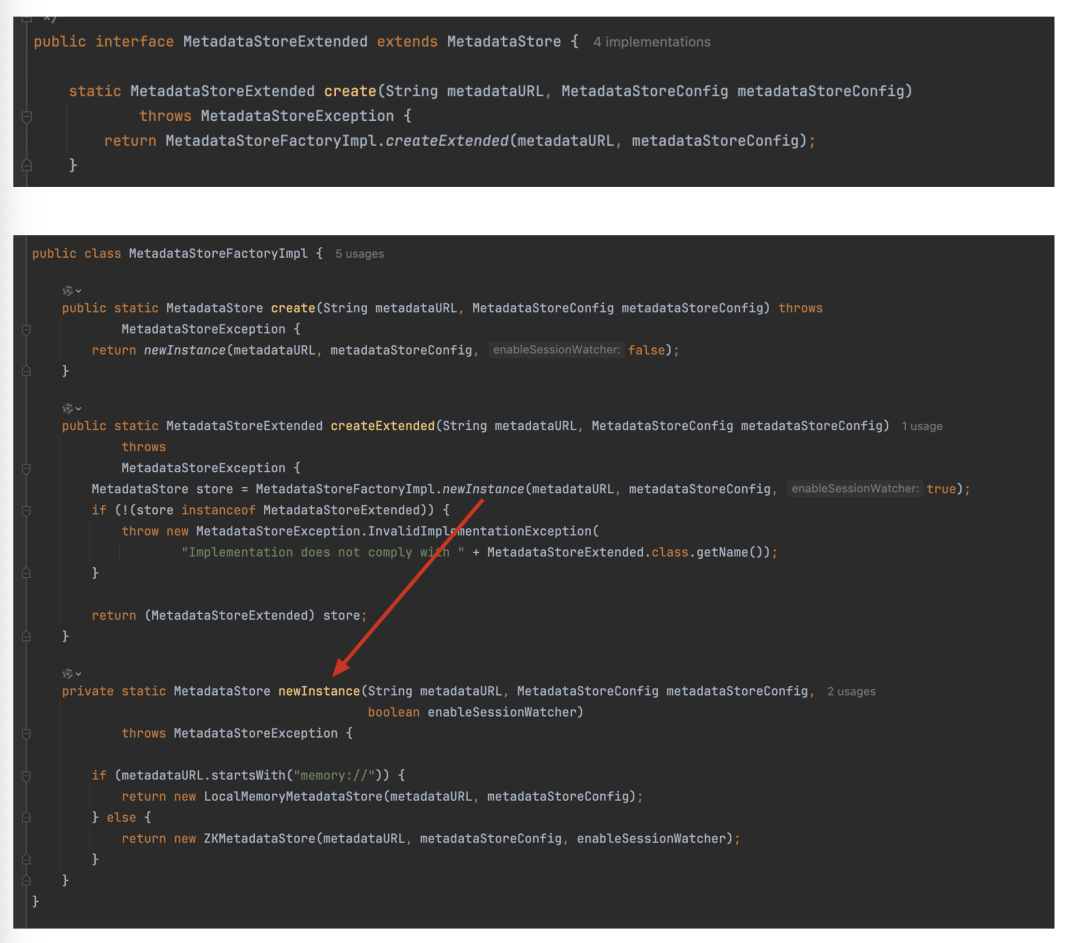The height and width of the screenshot is (943, 1080).
Task: Click 'create' method name in MetadataStoreFactoryImpl
Action: click(x=293, y=308)
